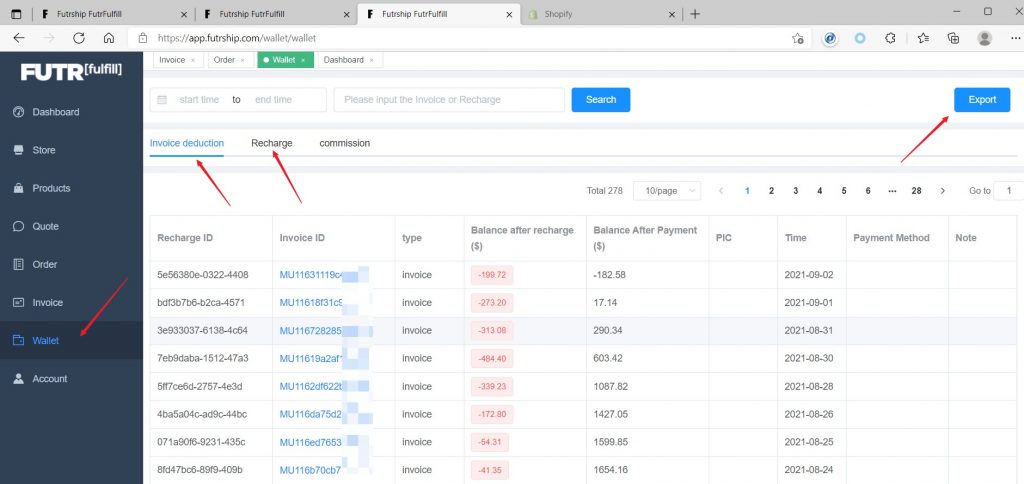Screen dimensions: 1024x484
Task: Open the tab actions menu icon
Action: [16, 14]
